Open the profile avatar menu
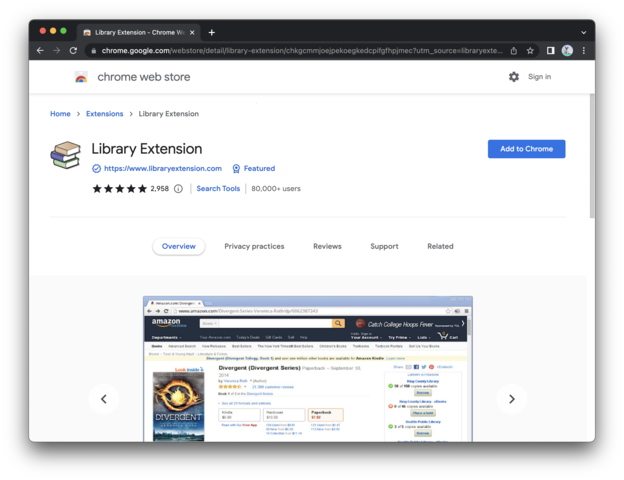This screenshot has width=624, height=480. point(567,51)
